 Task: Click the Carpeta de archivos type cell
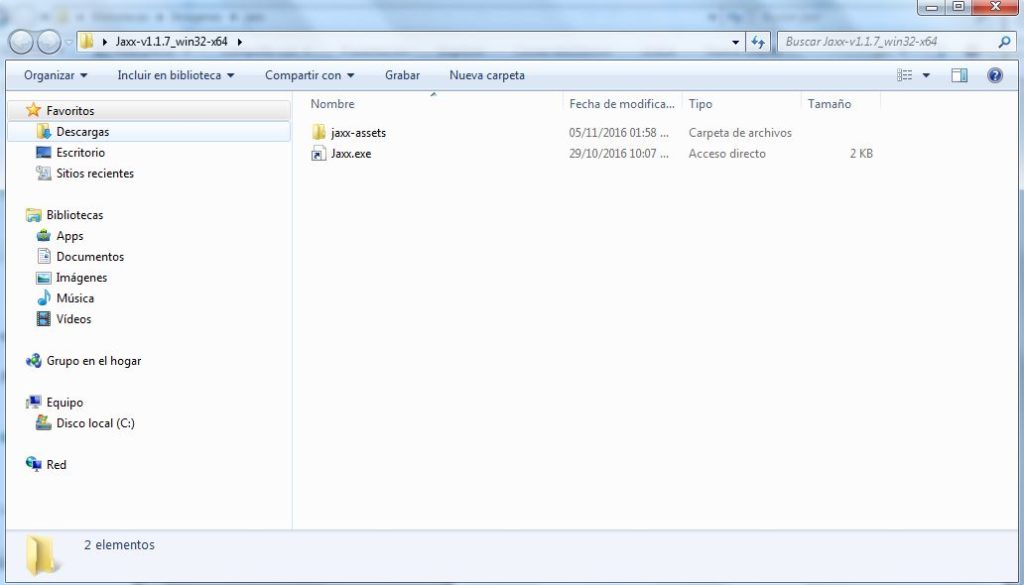[740, 133]
